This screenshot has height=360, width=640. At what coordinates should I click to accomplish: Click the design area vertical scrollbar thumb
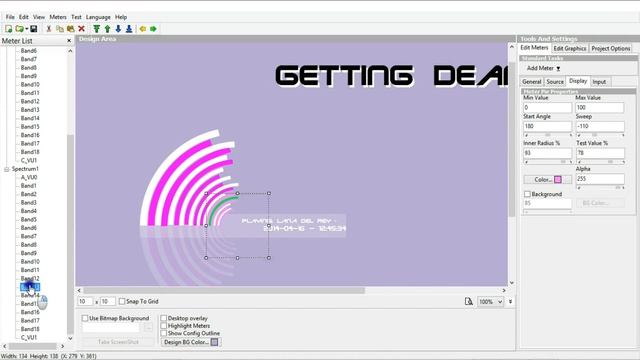(512, 140)
